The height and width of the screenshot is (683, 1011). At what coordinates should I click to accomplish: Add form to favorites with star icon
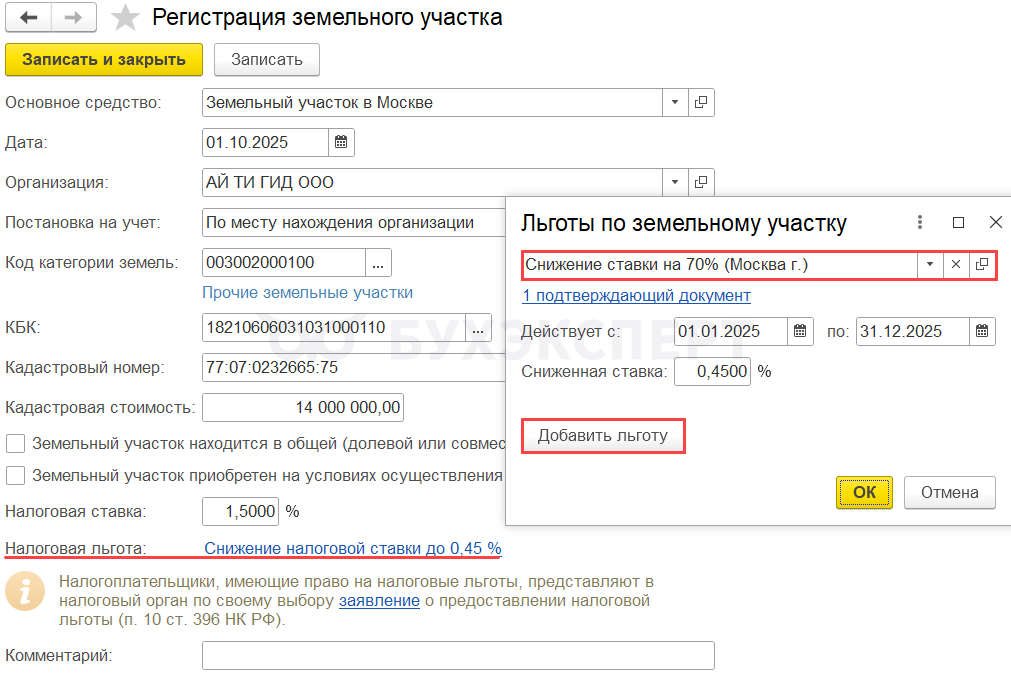pos(125,18)
